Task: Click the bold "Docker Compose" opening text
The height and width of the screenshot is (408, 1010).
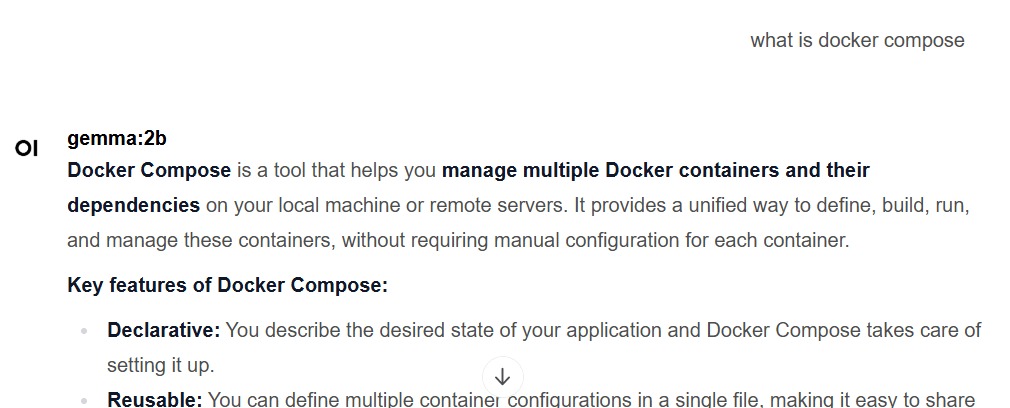Action: point(149,171)
